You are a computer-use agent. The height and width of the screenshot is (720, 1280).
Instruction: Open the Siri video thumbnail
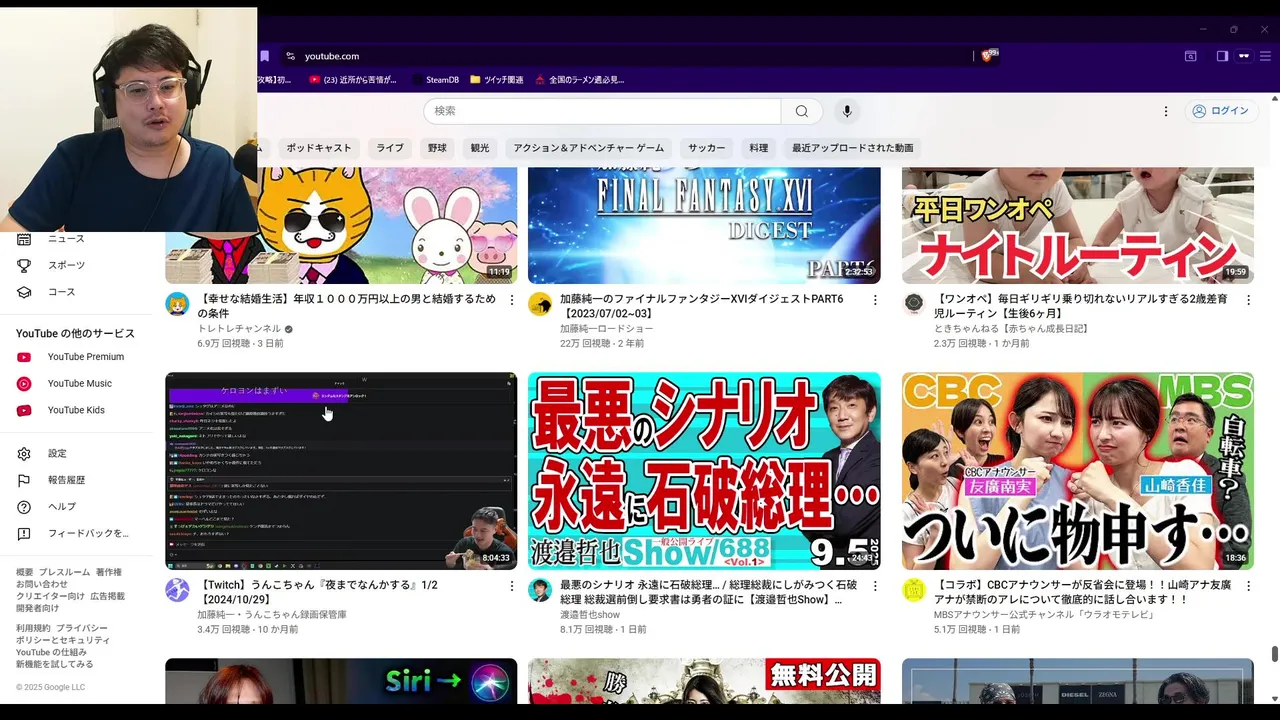pyautogui.click(x=341, y=681)
